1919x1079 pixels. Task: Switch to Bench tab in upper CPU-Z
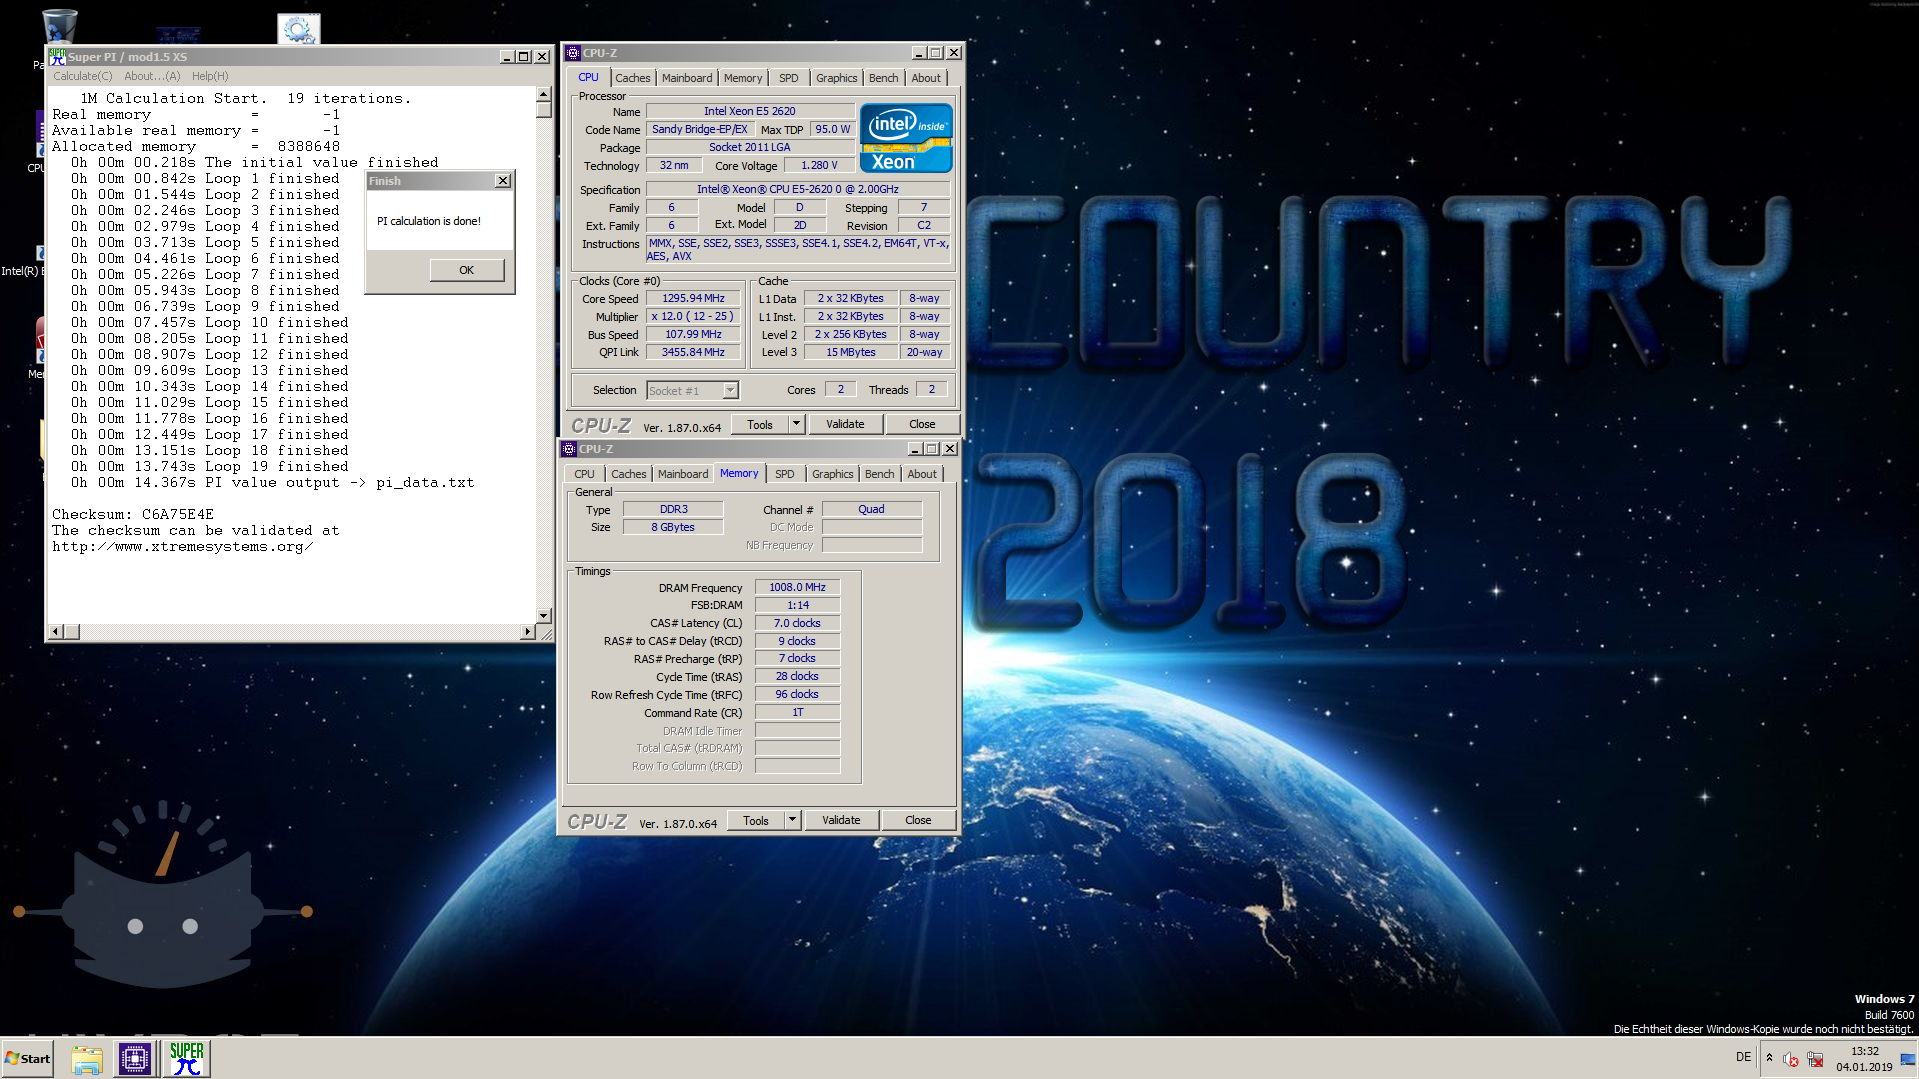click(883, 78)
